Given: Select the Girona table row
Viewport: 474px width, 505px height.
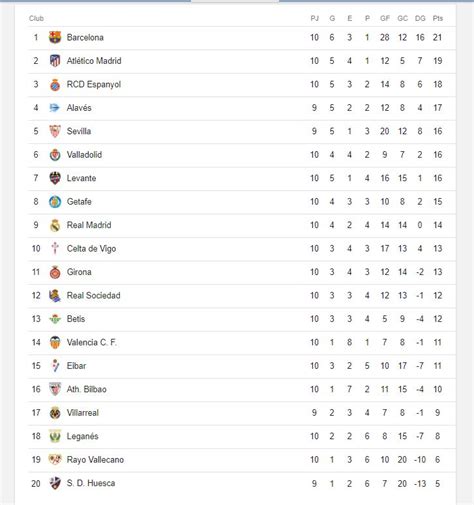Looking at the screenshot, I should (x=242, y=272).
